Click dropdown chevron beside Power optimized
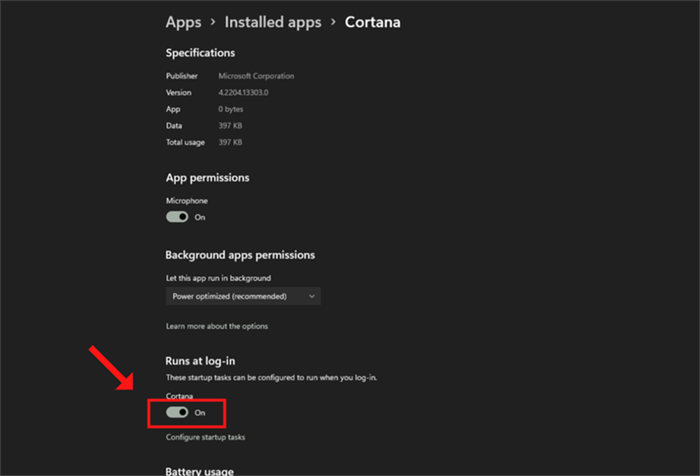 312,296
